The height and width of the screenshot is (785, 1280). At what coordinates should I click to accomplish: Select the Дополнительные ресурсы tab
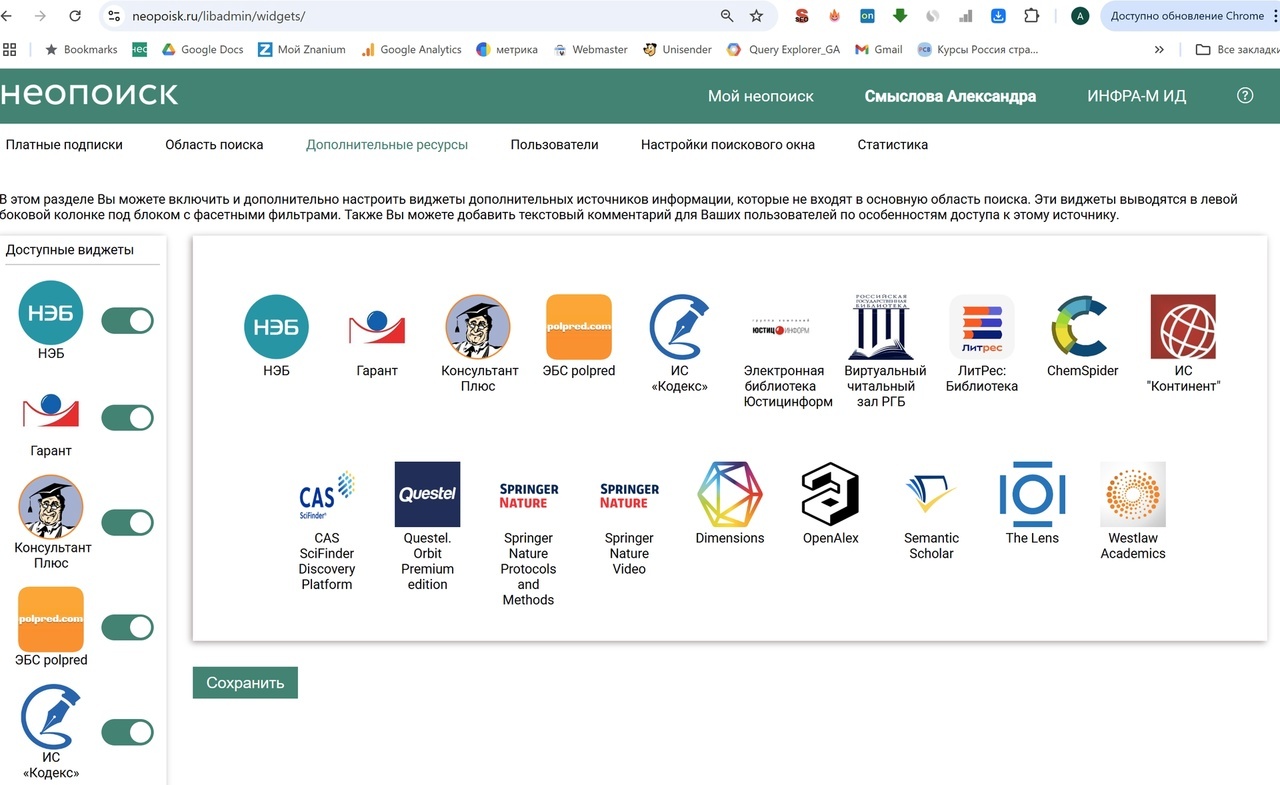tap(387, 144)
